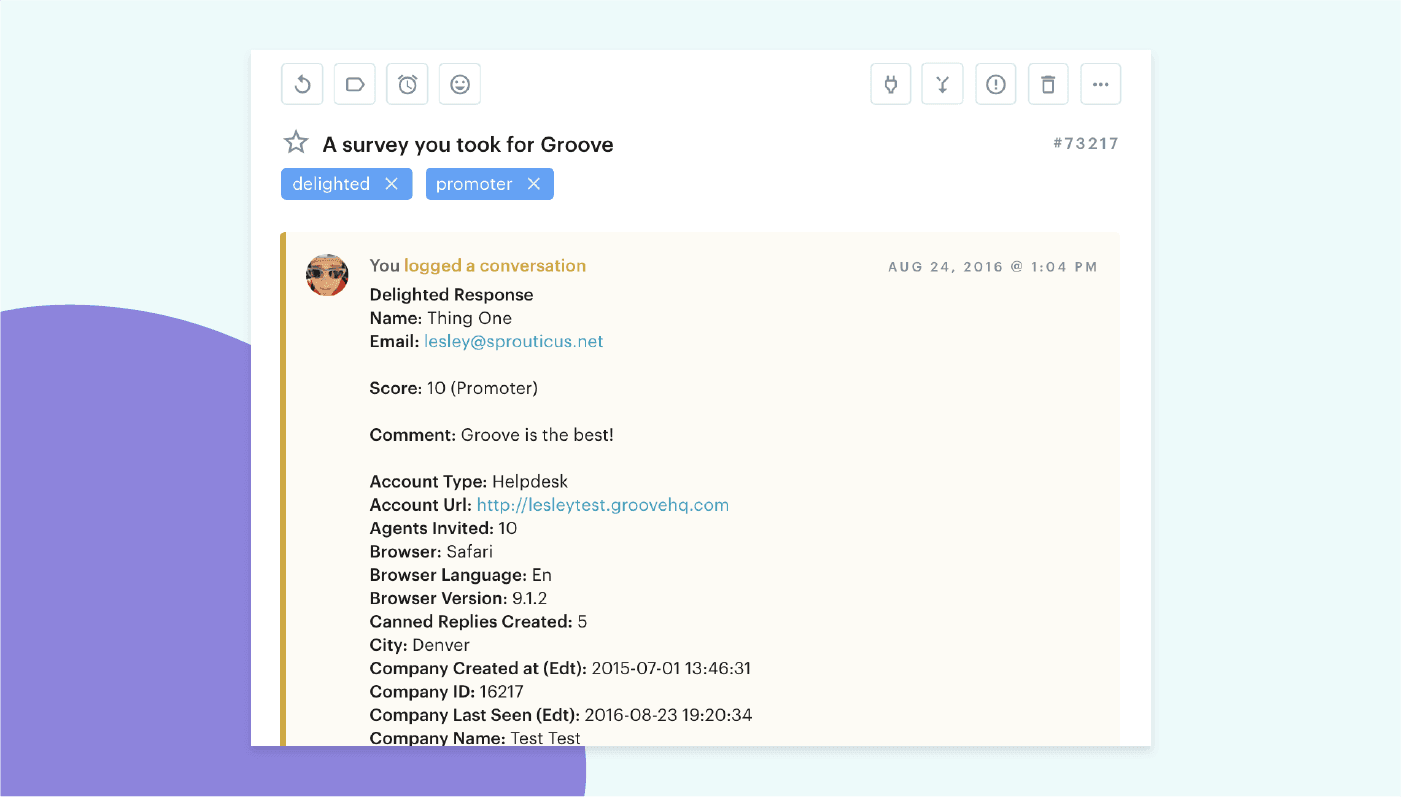
Task: Remove the 'promoter' tag
Action: (x=534, y=183)
